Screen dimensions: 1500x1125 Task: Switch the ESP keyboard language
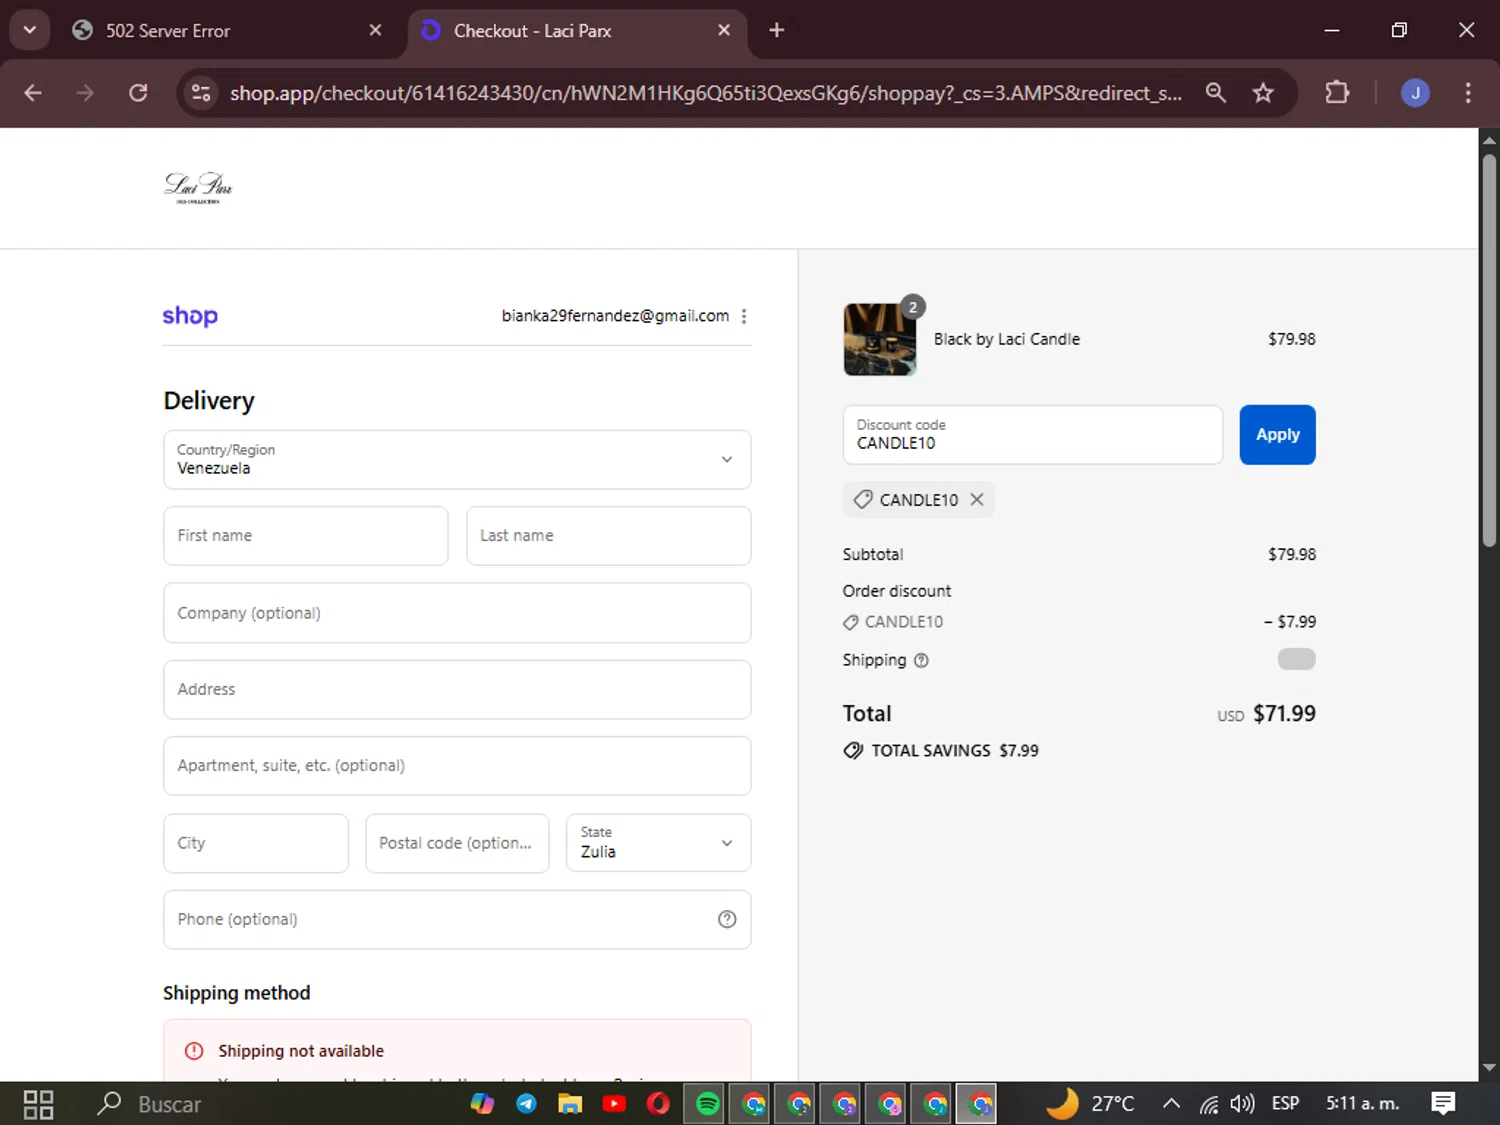pos(1285,1104)
